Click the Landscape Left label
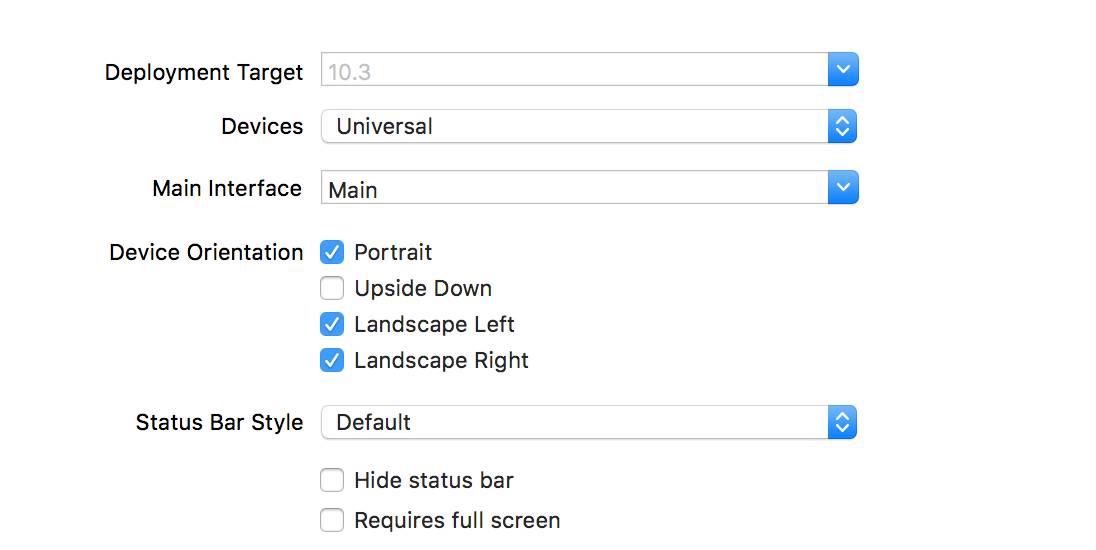The height and width of the screenshot is (550, 1096). pos(434,324)
